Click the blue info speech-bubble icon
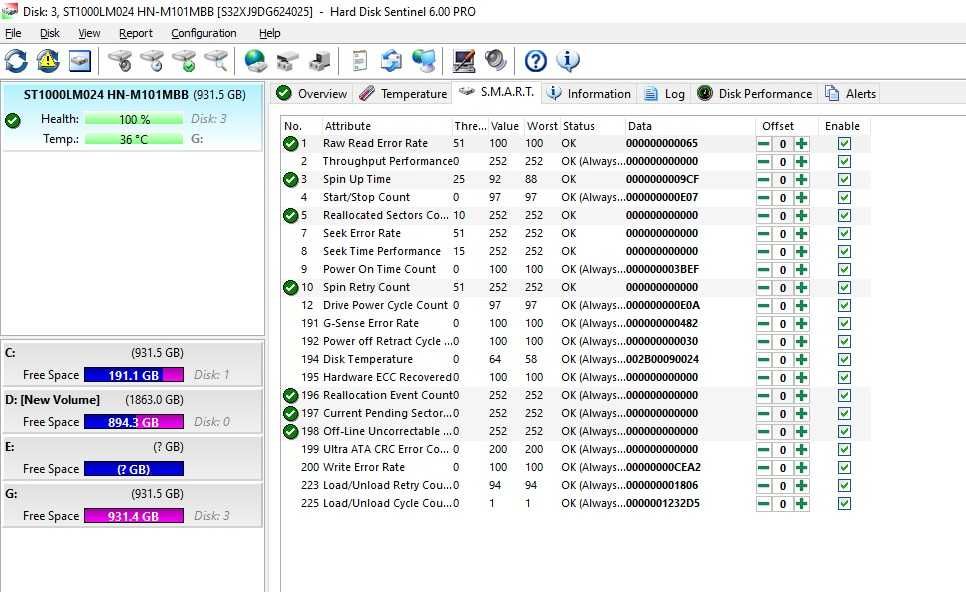Image resolution: width=966 pixels, height=592 pixels. pyautogui.click(x=567, y=60)
